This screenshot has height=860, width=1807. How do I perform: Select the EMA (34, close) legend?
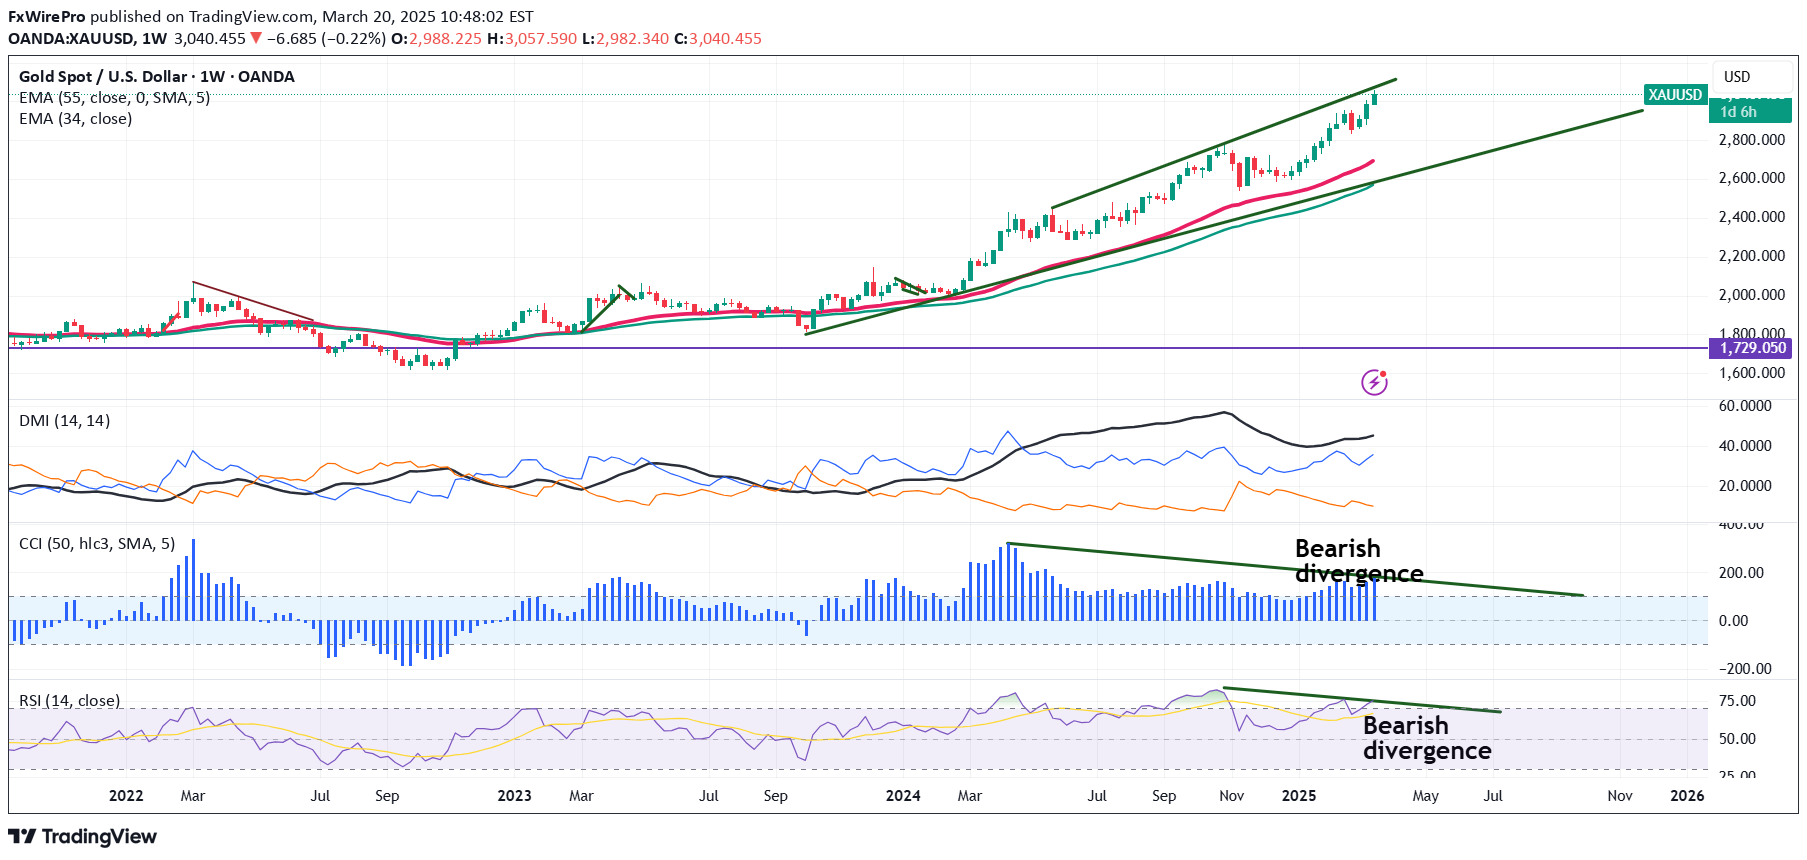75,119
